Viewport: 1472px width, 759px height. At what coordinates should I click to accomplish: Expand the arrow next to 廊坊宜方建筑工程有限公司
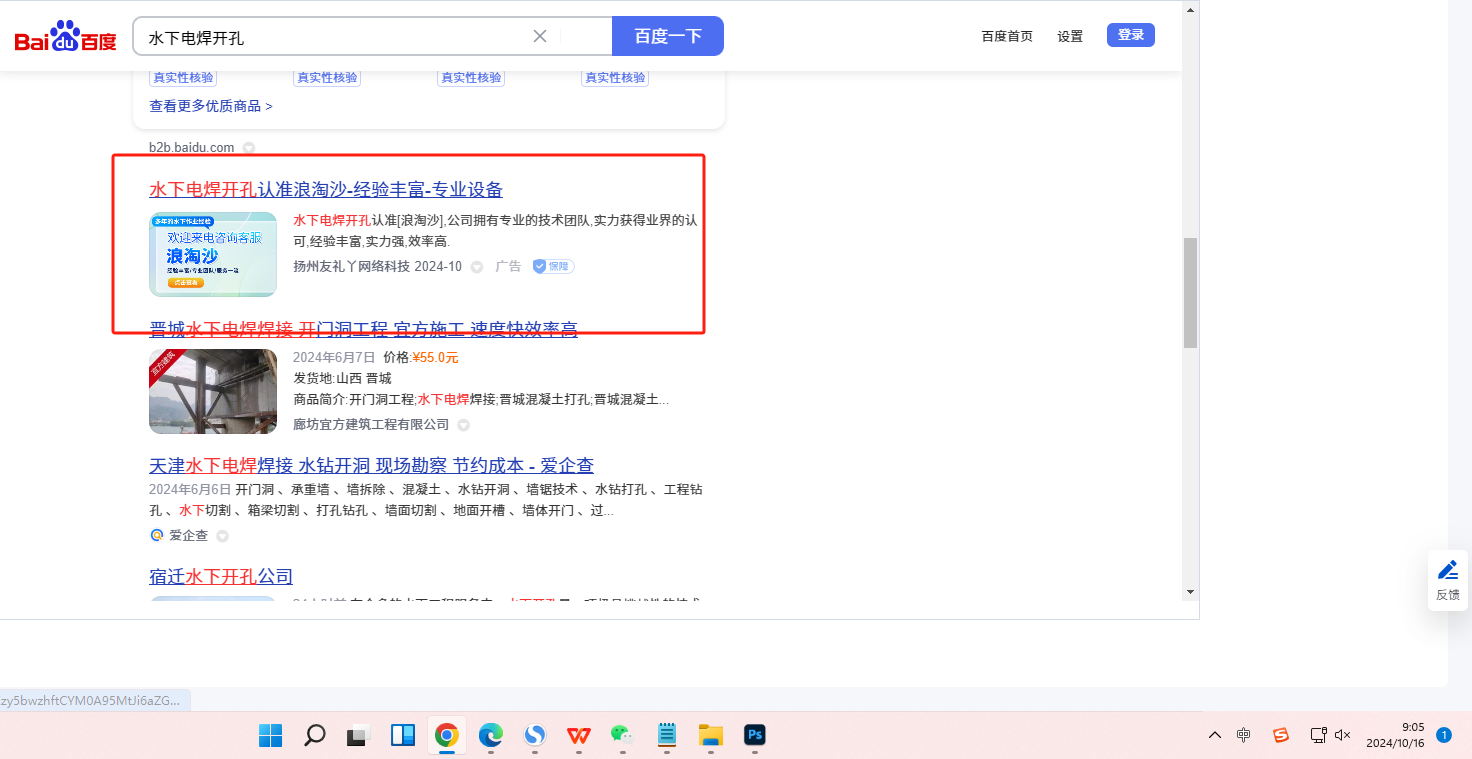click(464, 425)
